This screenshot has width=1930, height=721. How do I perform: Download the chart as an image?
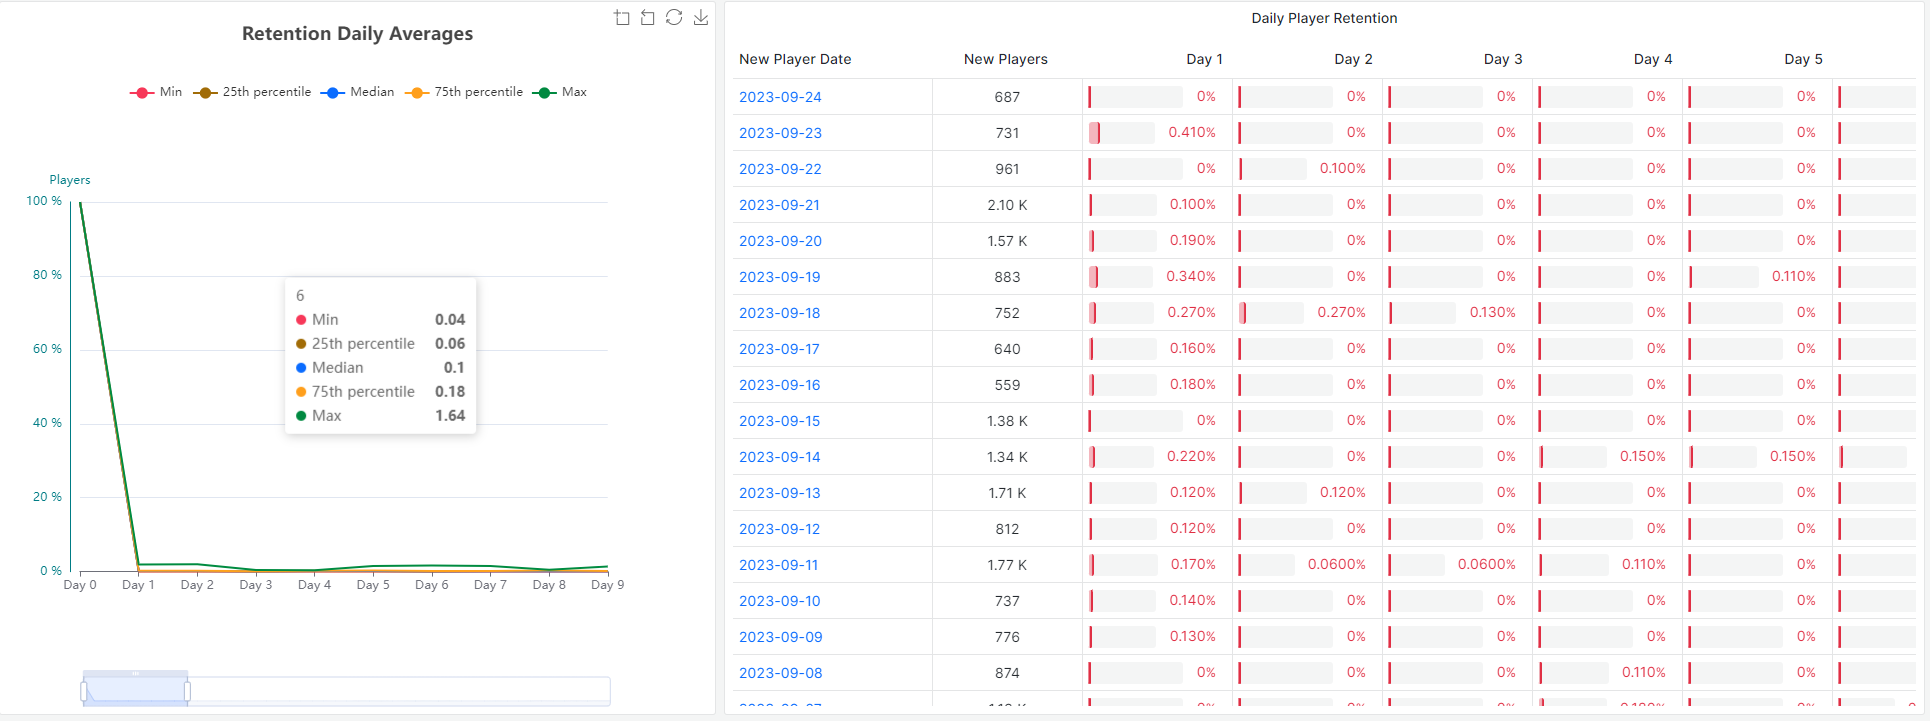pos(701,18)
